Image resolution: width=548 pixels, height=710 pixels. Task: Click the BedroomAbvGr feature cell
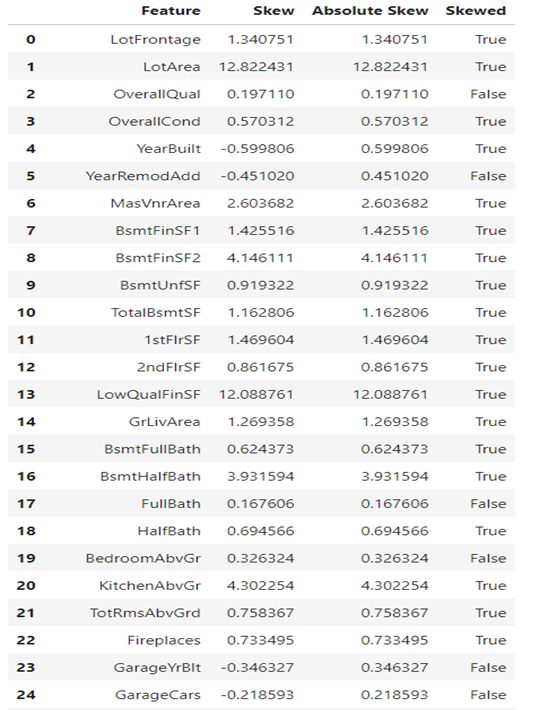click(143, 558)
